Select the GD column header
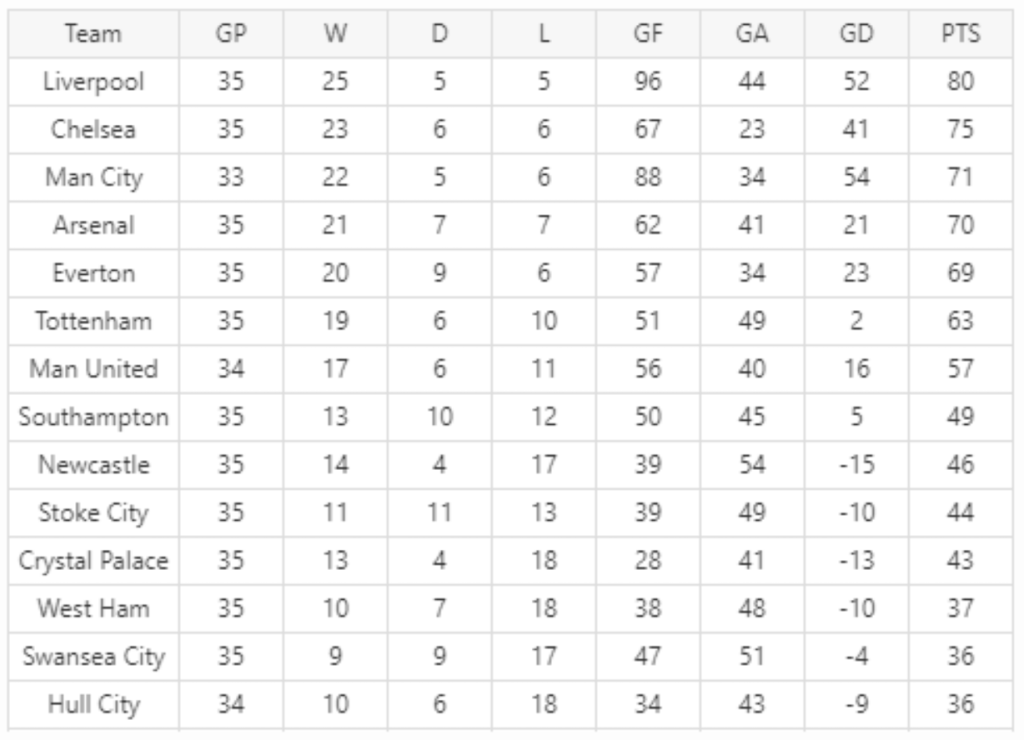Screen dimensions: 1024x740 [856, 34]
